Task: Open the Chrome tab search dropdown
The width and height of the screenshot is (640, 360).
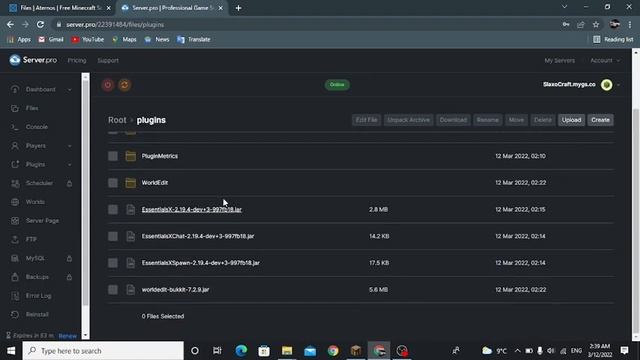Action: pyautogui.click(x=564, y=7)
